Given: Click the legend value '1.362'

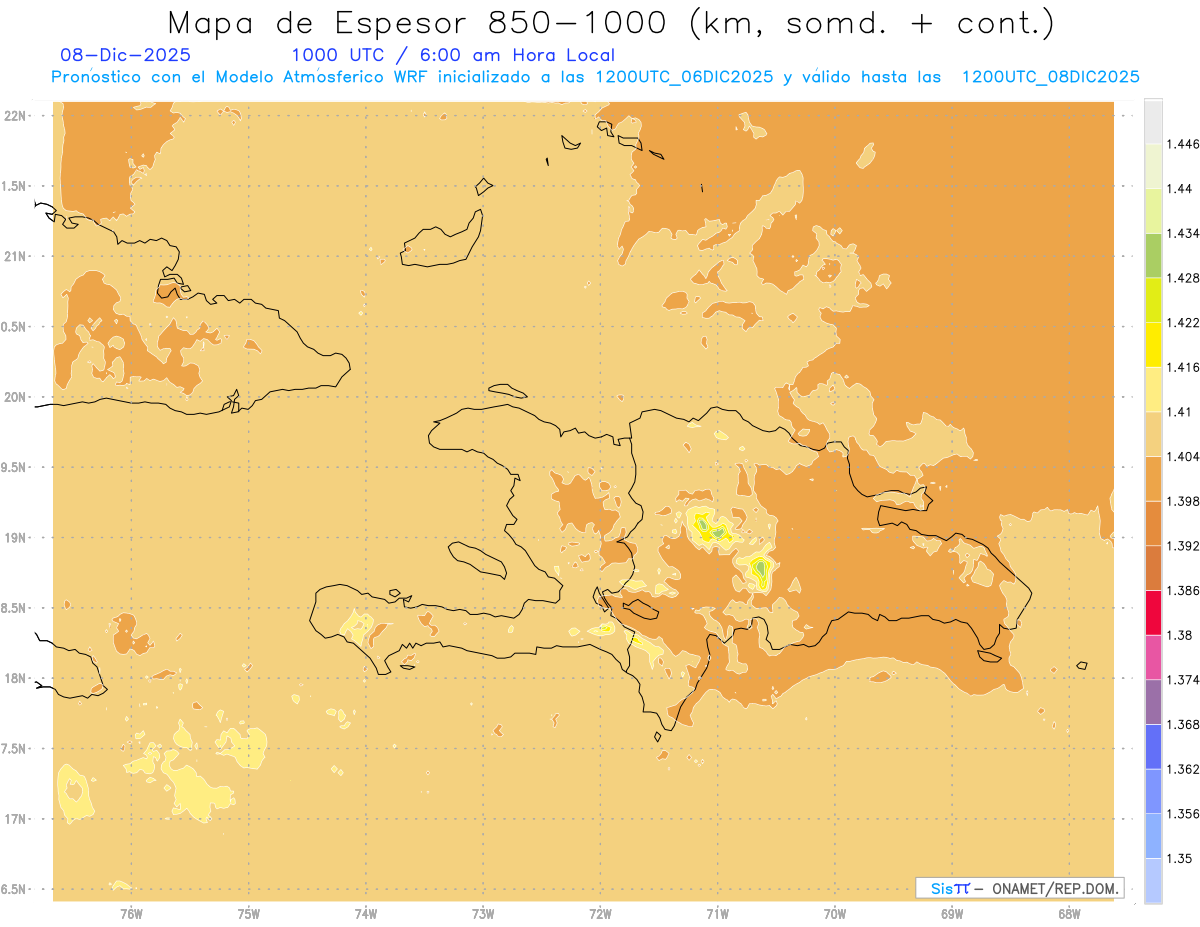Looking at the screenshot, I should click(1184, 769).
